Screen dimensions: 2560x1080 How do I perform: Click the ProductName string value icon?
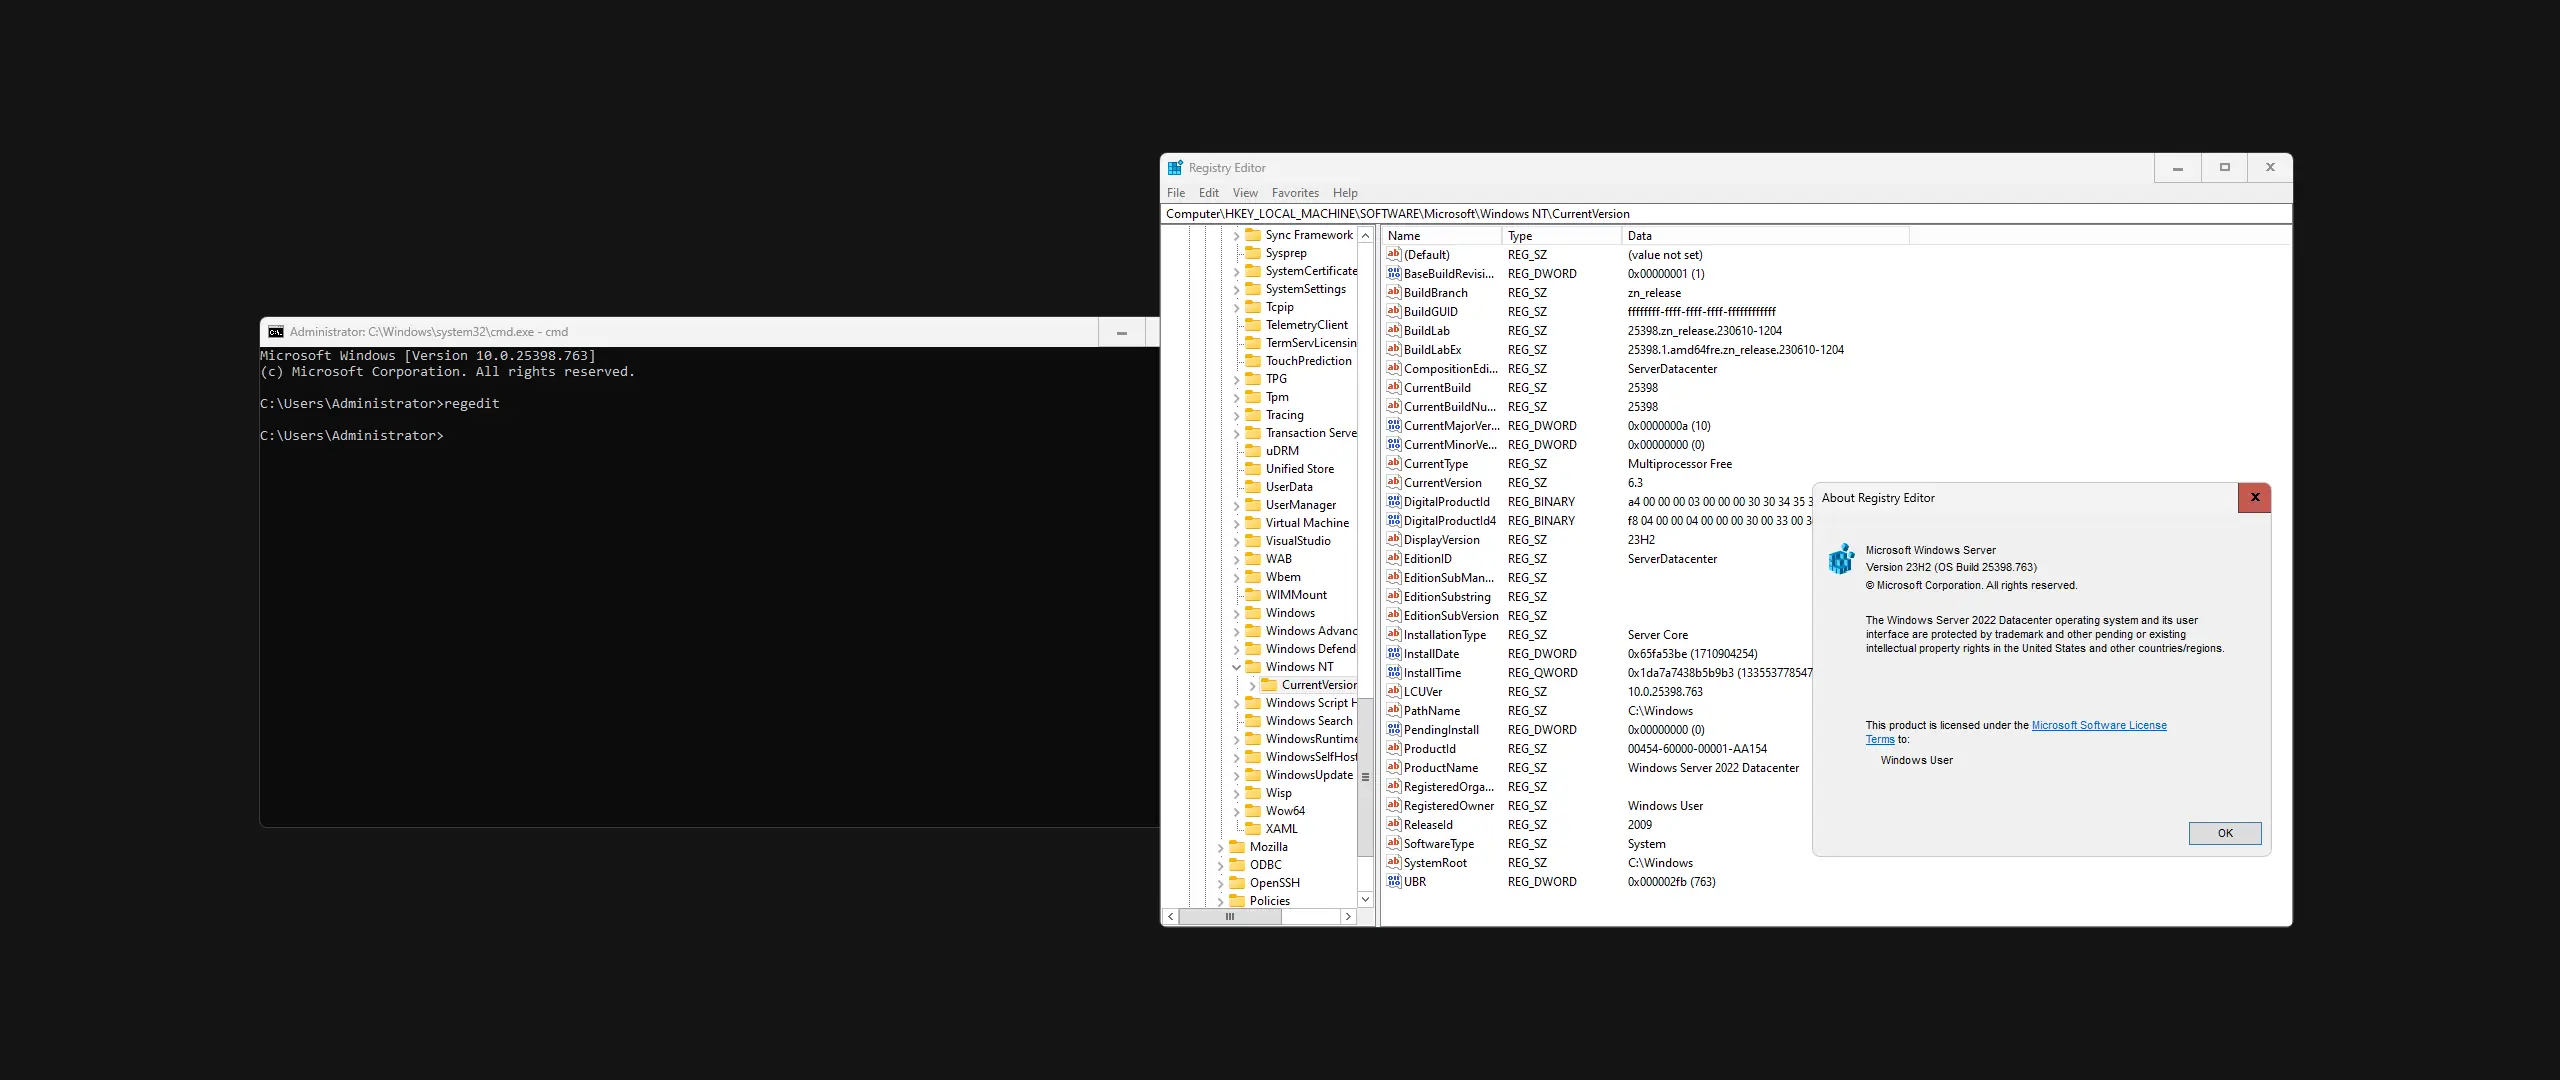pyautogui.click(x=1394, y=768)
